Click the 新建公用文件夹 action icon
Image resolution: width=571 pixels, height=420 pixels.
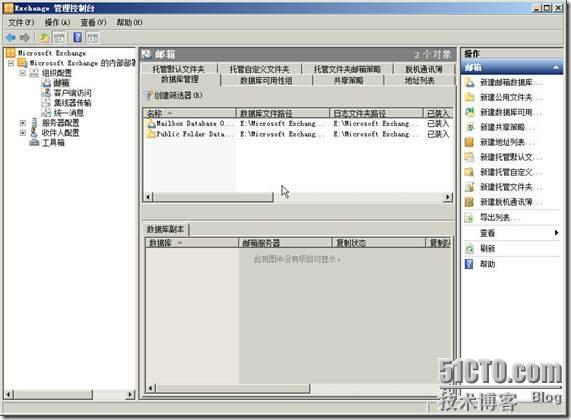(x=470, y=97)
